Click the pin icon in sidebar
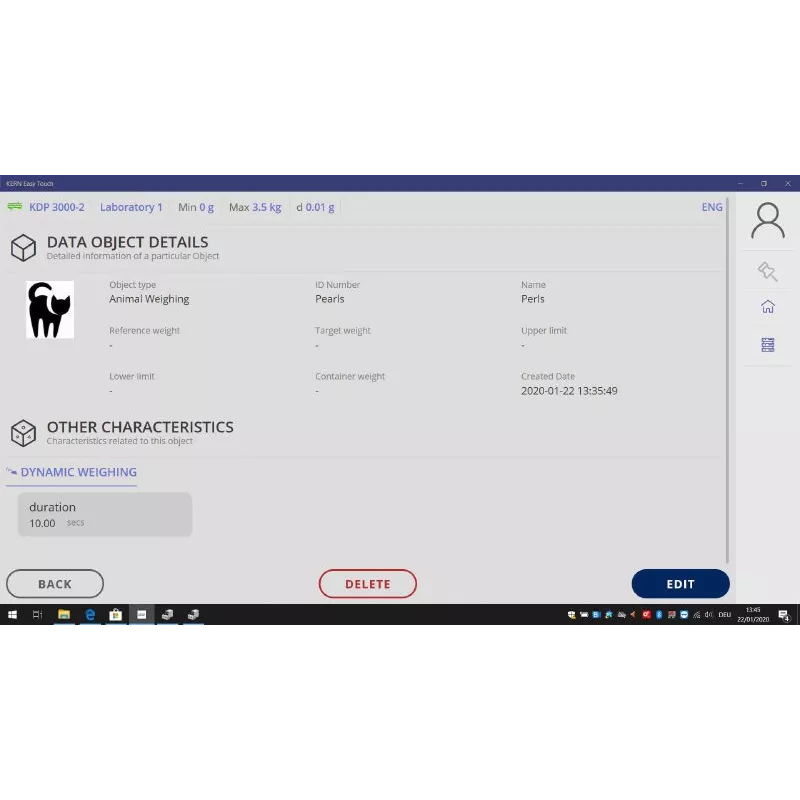This screenshot has width=800, height=800. click(x=767, y=271)
